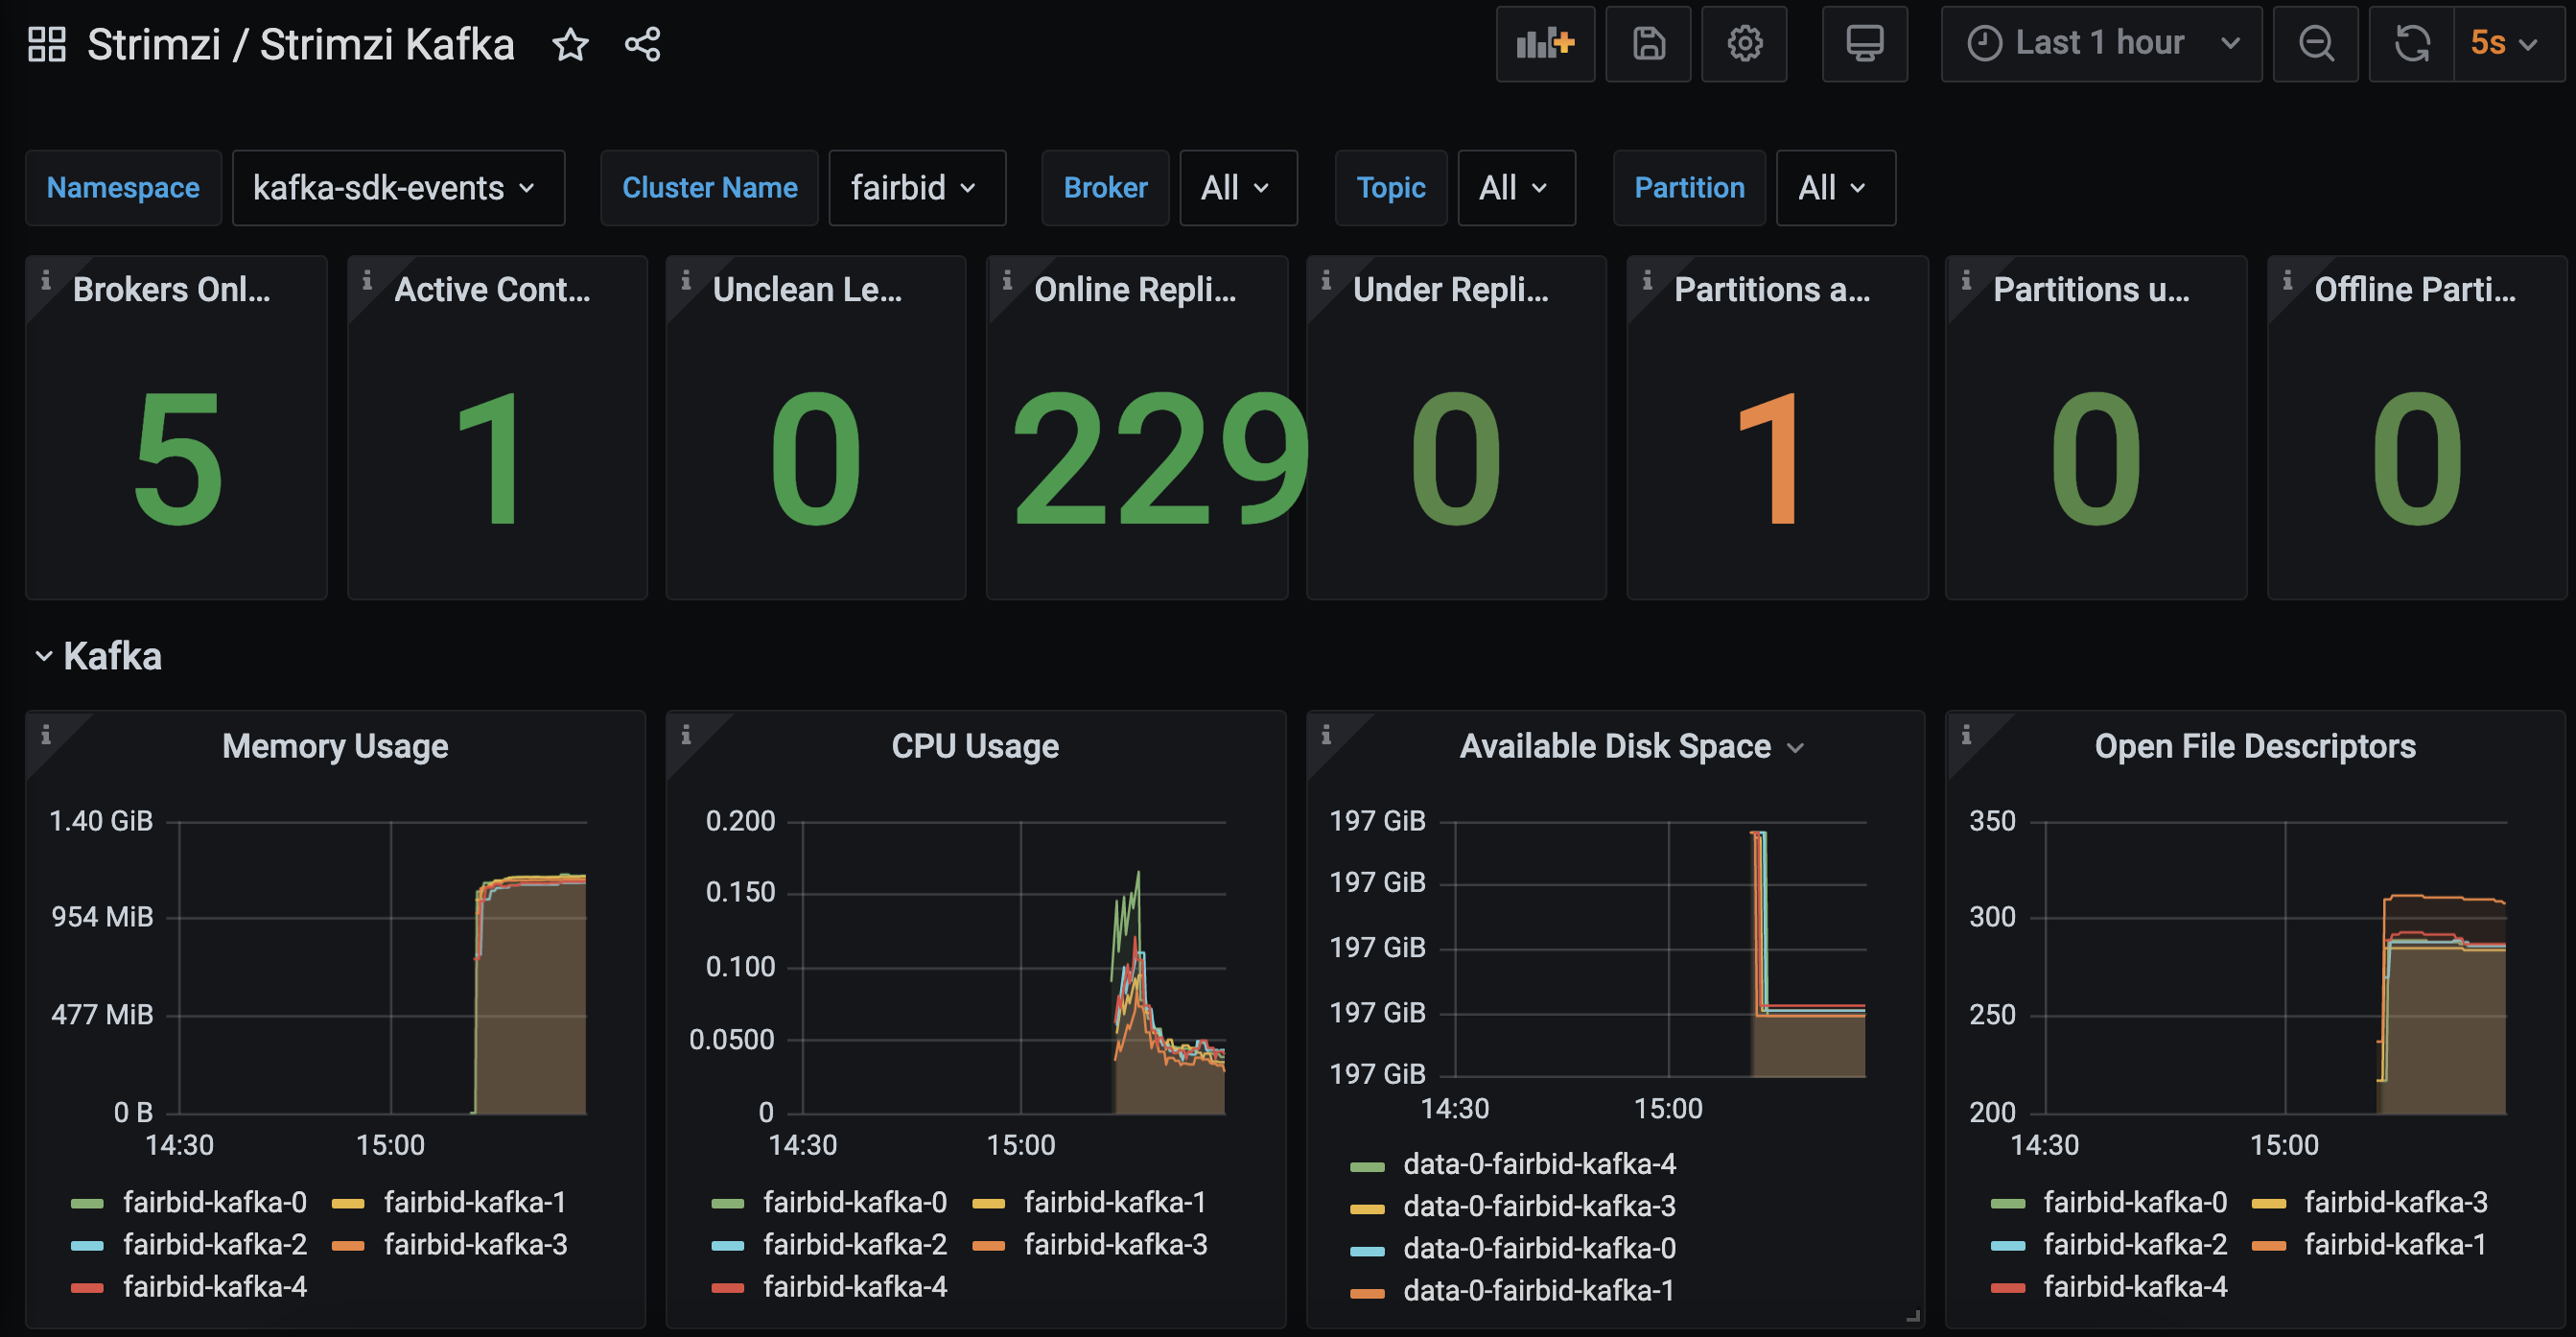Click the fairbid-kafka-1 color swatch in the Open File Descriptors legend
Viewport: 2576px width, 1337px height.
[x=2269, y=1246]
